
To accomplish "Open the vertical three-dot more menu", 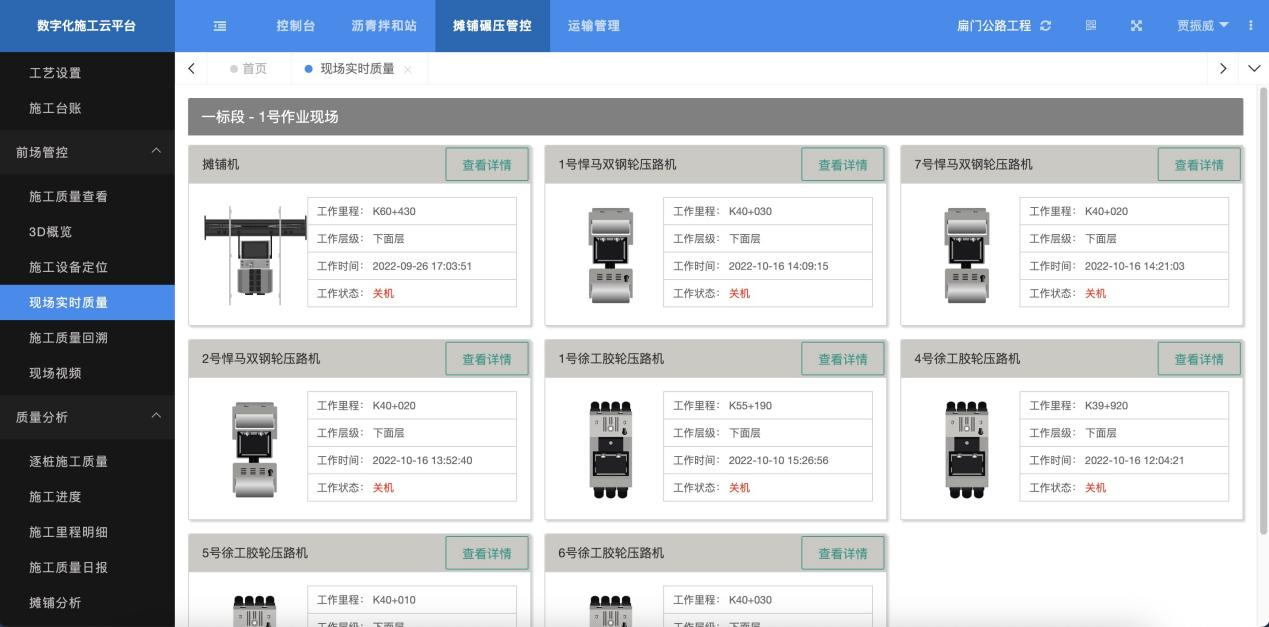I will coord(1251,26).
